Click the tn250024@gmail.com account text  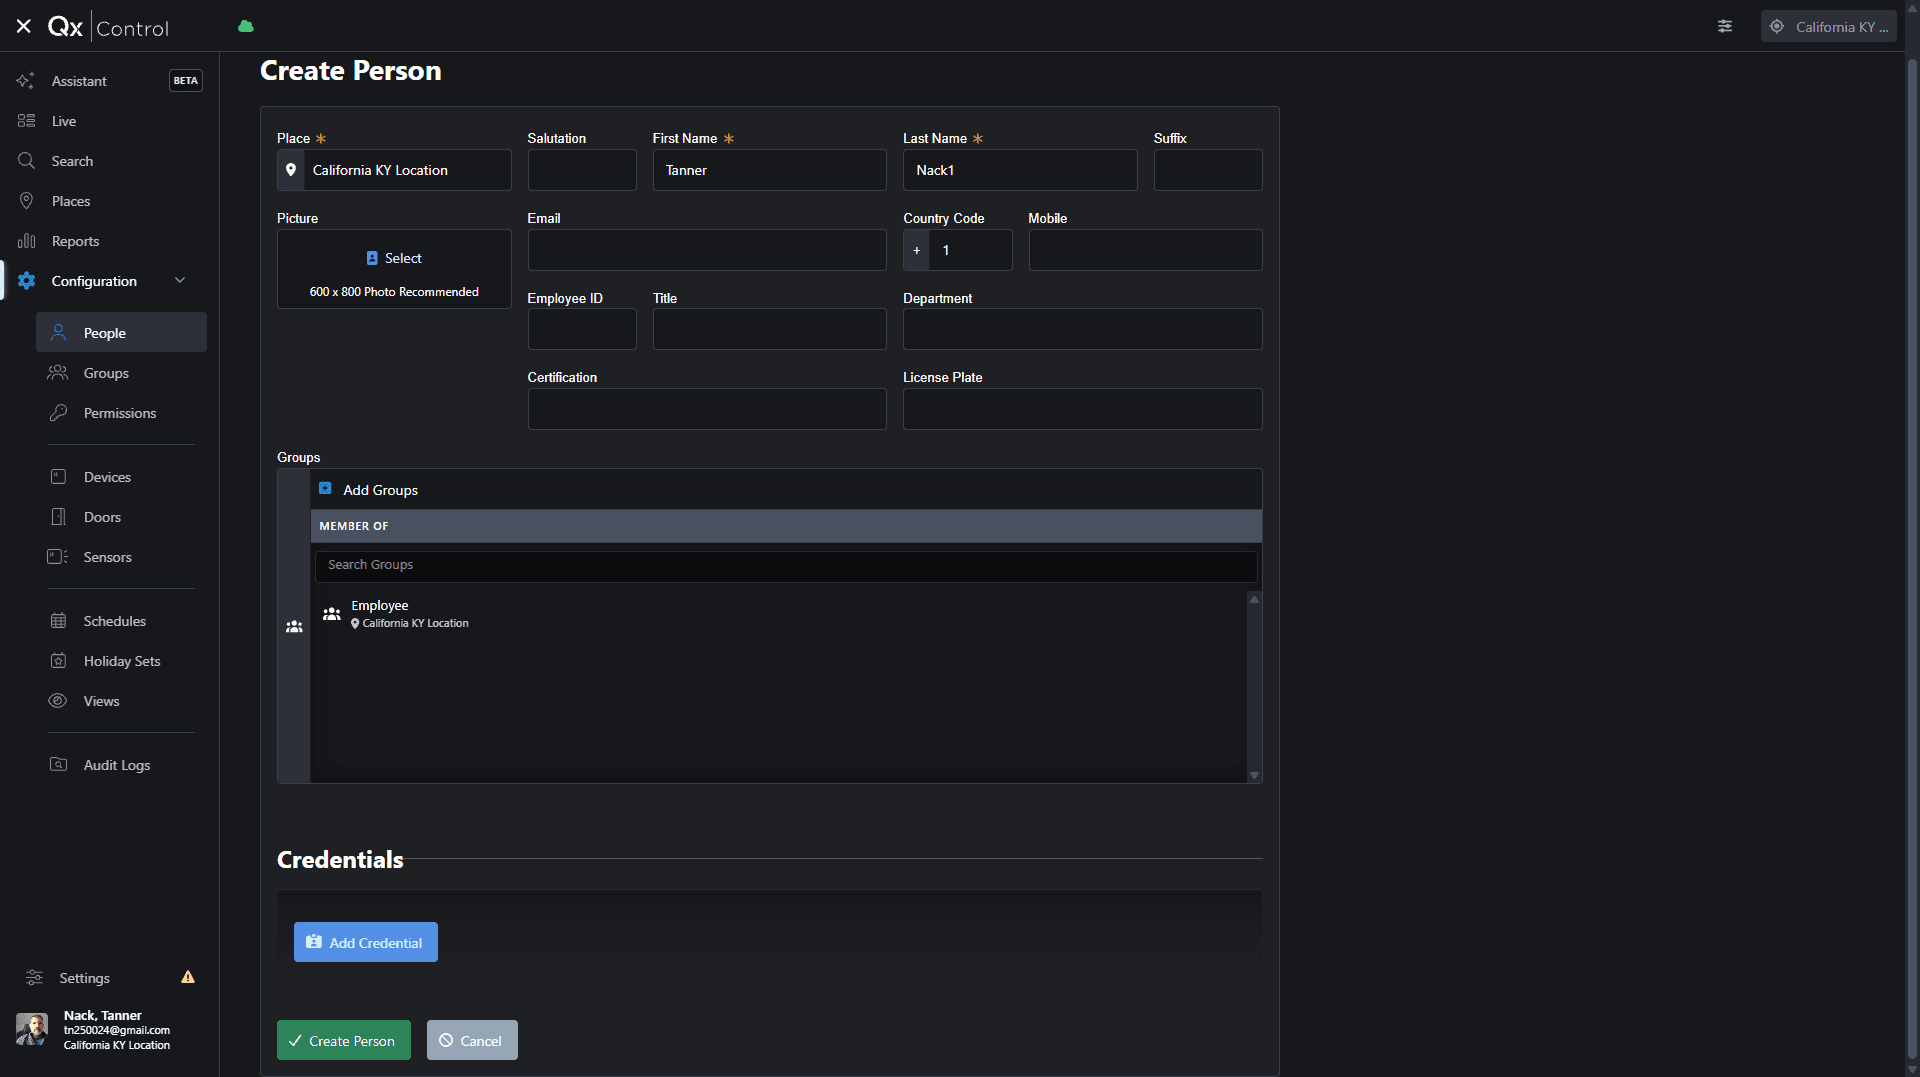point(117,1030)
